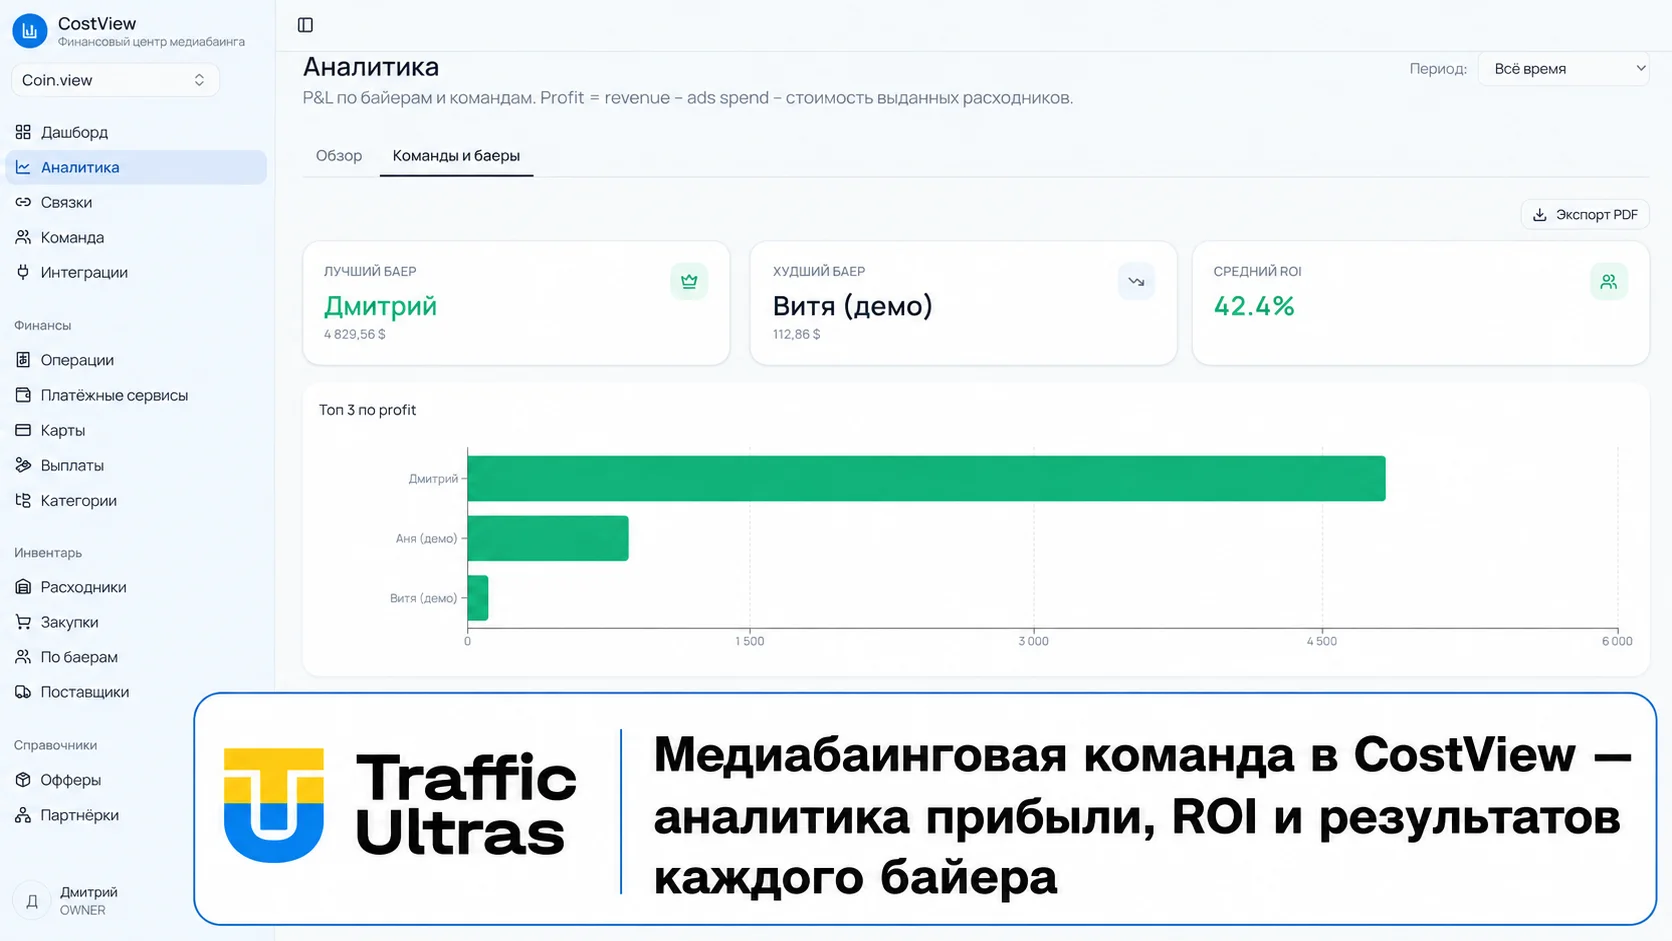This screenshot has height=941, width=1672.
Task: Click the Связки link icon
Action: 23,202
